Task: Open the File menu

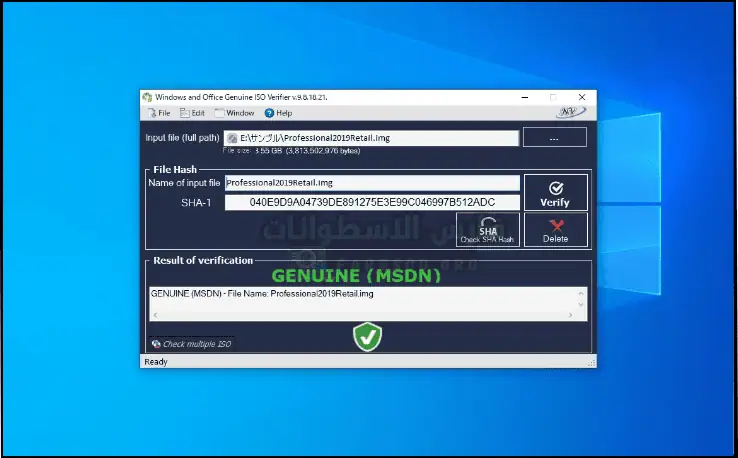Action: (x=158, y=113)
